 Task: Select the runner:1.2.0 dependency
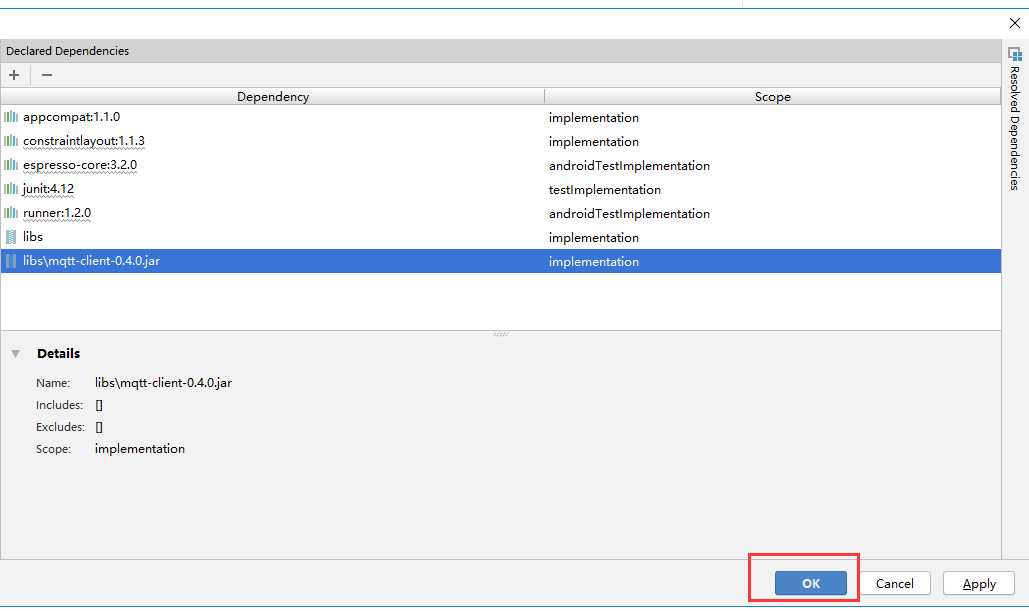tap(57, 213)
